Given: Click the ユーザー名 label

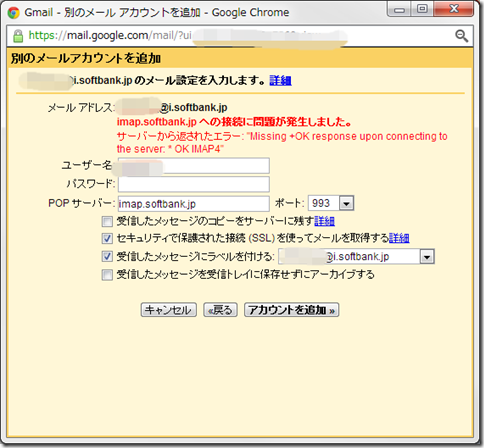Looking at the screenshot, I should 87,165.
